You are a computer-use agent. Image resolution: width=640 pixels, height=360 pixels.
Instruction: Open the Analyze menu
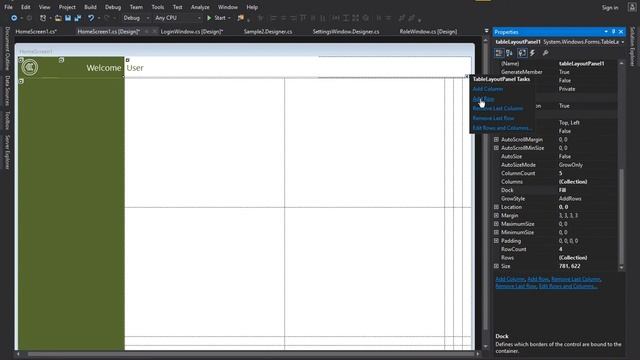200,7
